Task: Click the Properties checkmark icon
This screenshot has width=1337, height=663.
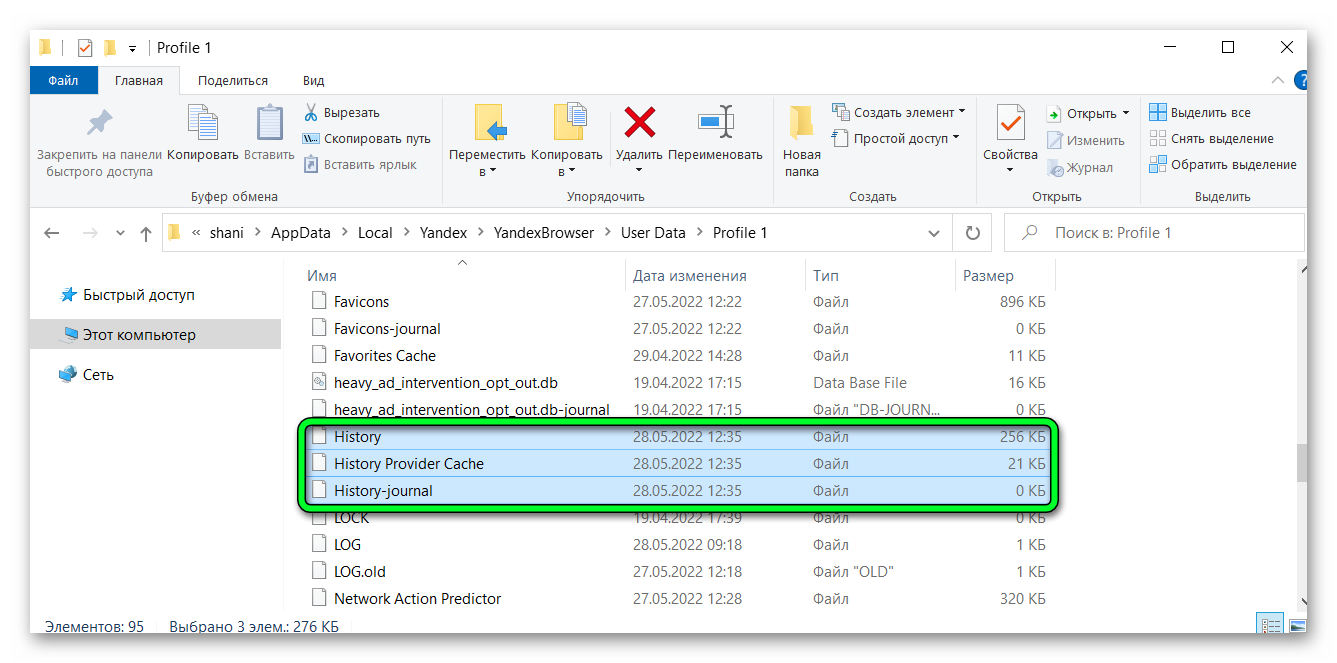Action: (1010, 123)
